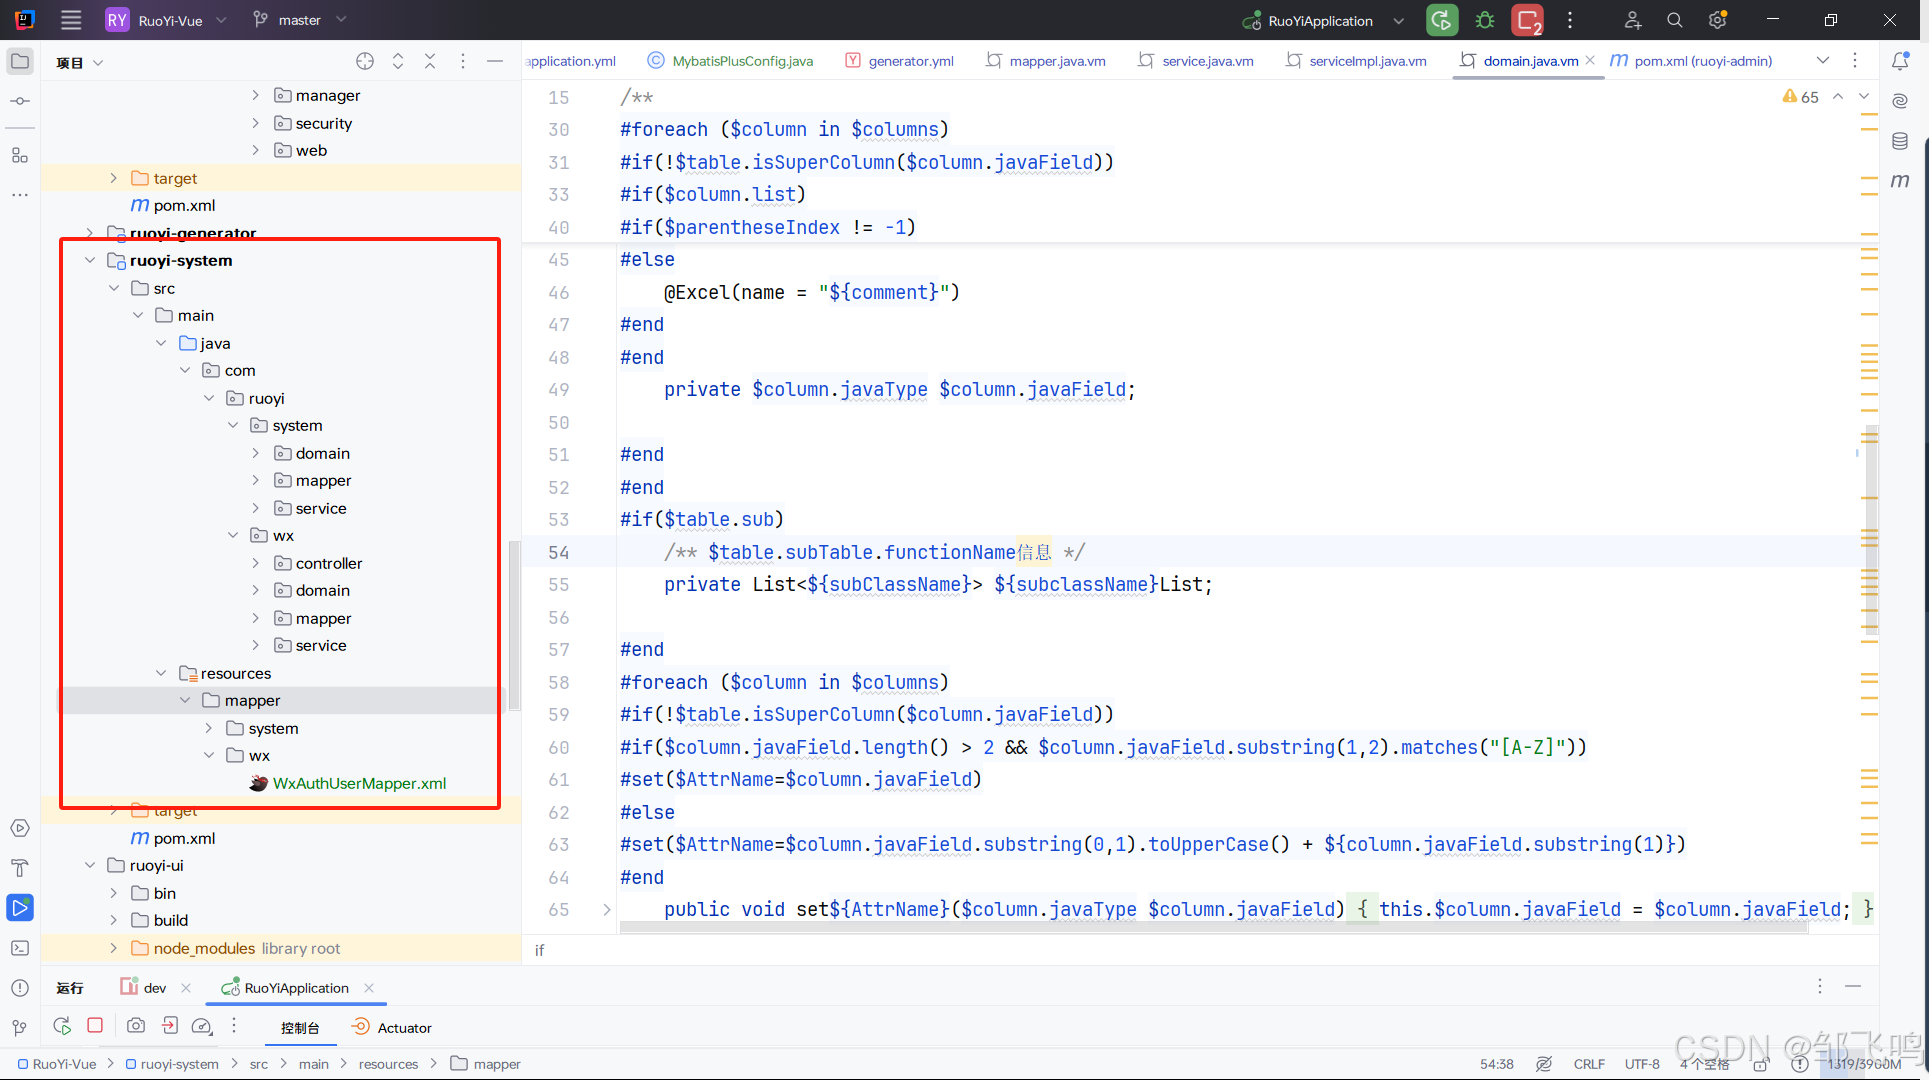Open the Maven tool window icon
Image resolution: width=1929 pixels, height=1080 pixels.
(1900, 181)
